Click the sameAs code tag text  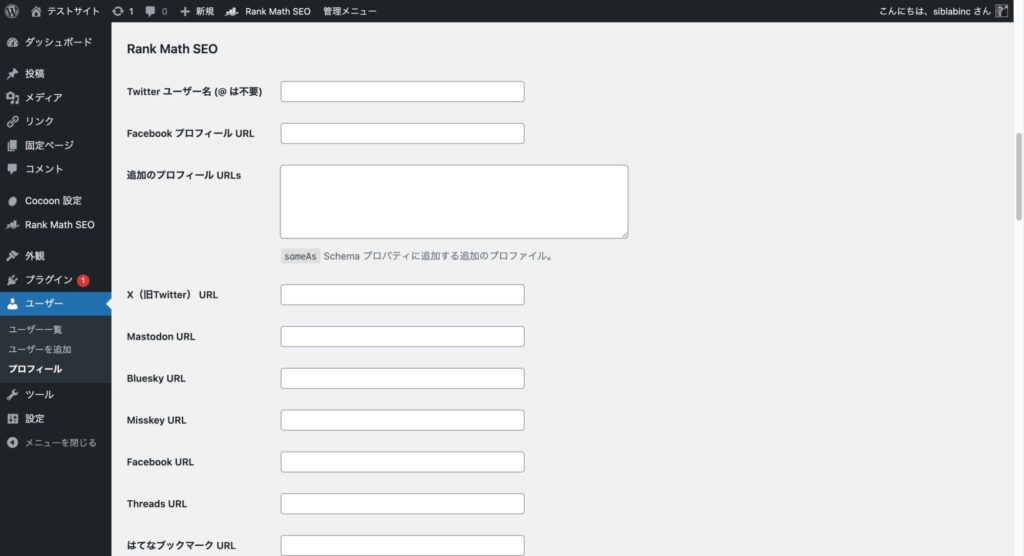pos(300,256)
